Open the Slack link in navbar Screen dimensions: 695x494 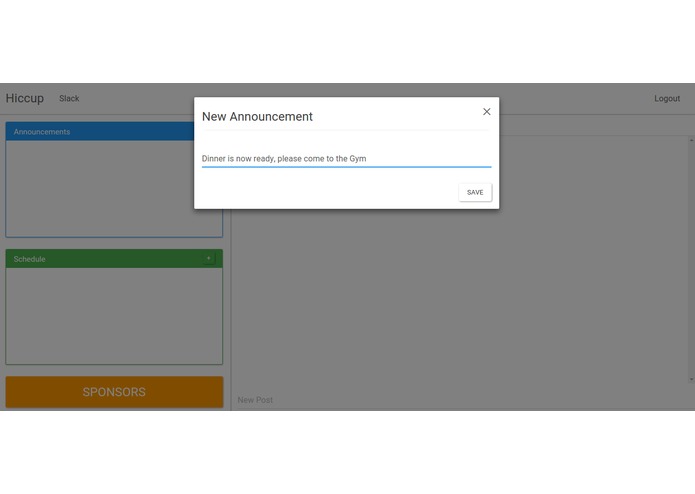[69, 98]
